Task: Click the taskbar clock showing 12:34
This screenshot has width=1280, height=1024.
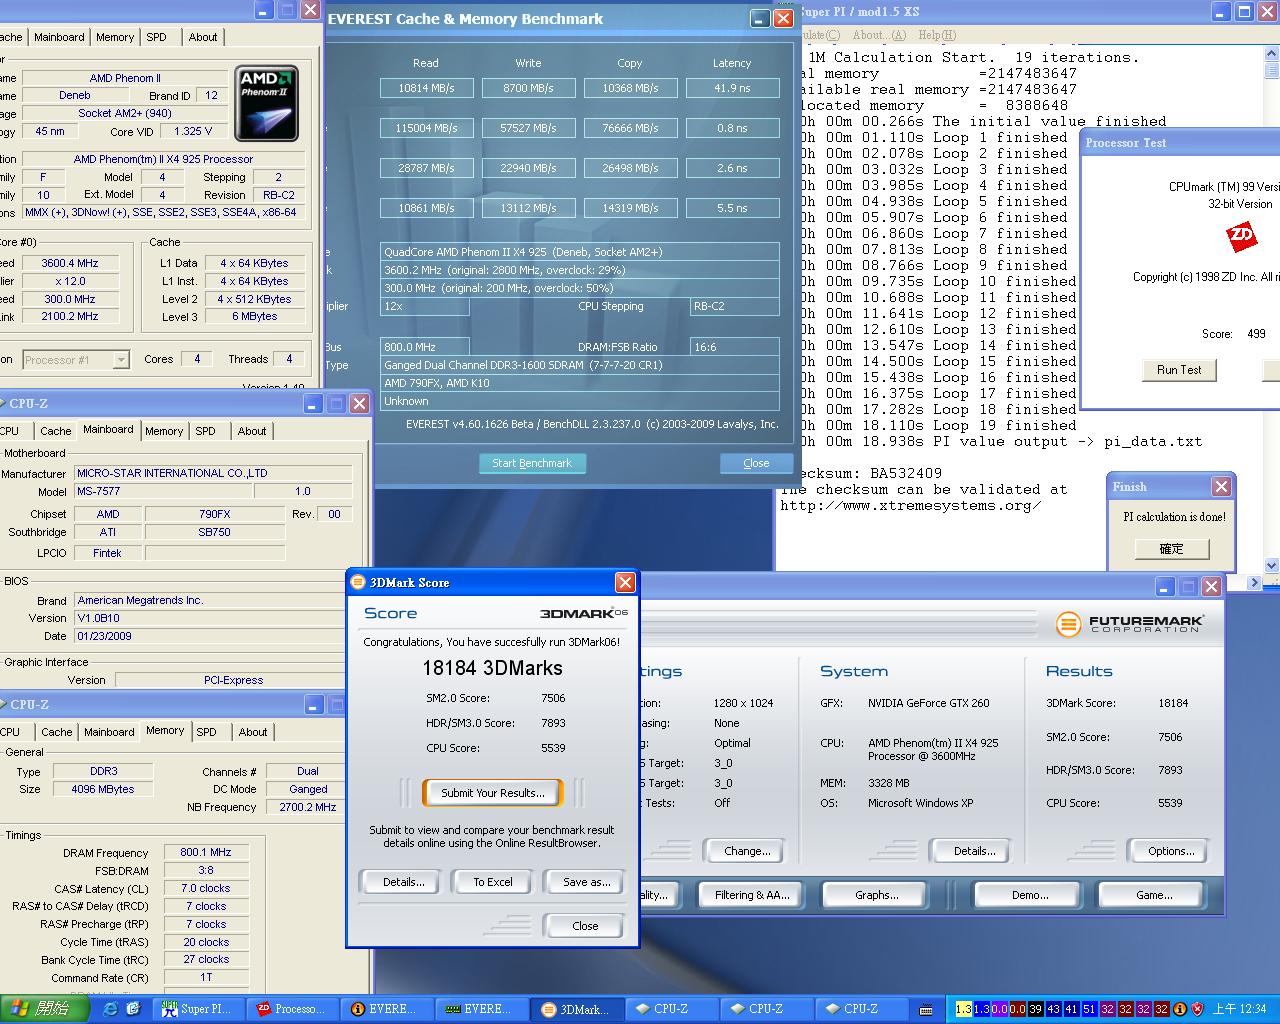Action: click(1239, 1009)
